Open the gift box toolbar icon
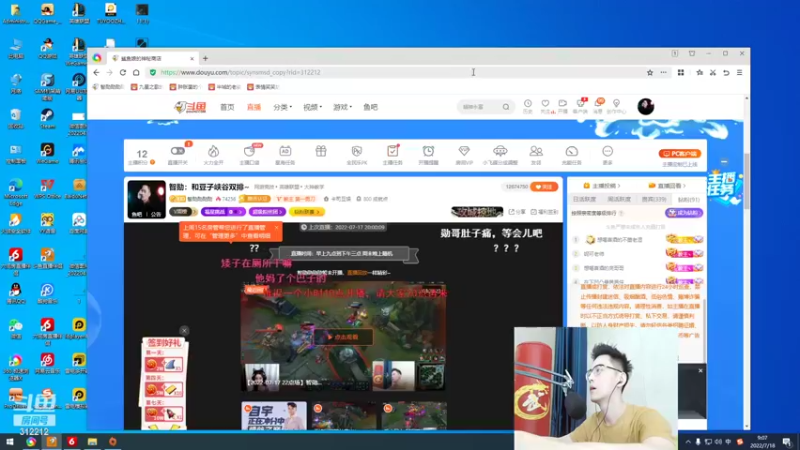This screenshot has width=800, height=450. click(x=321, y=152)
